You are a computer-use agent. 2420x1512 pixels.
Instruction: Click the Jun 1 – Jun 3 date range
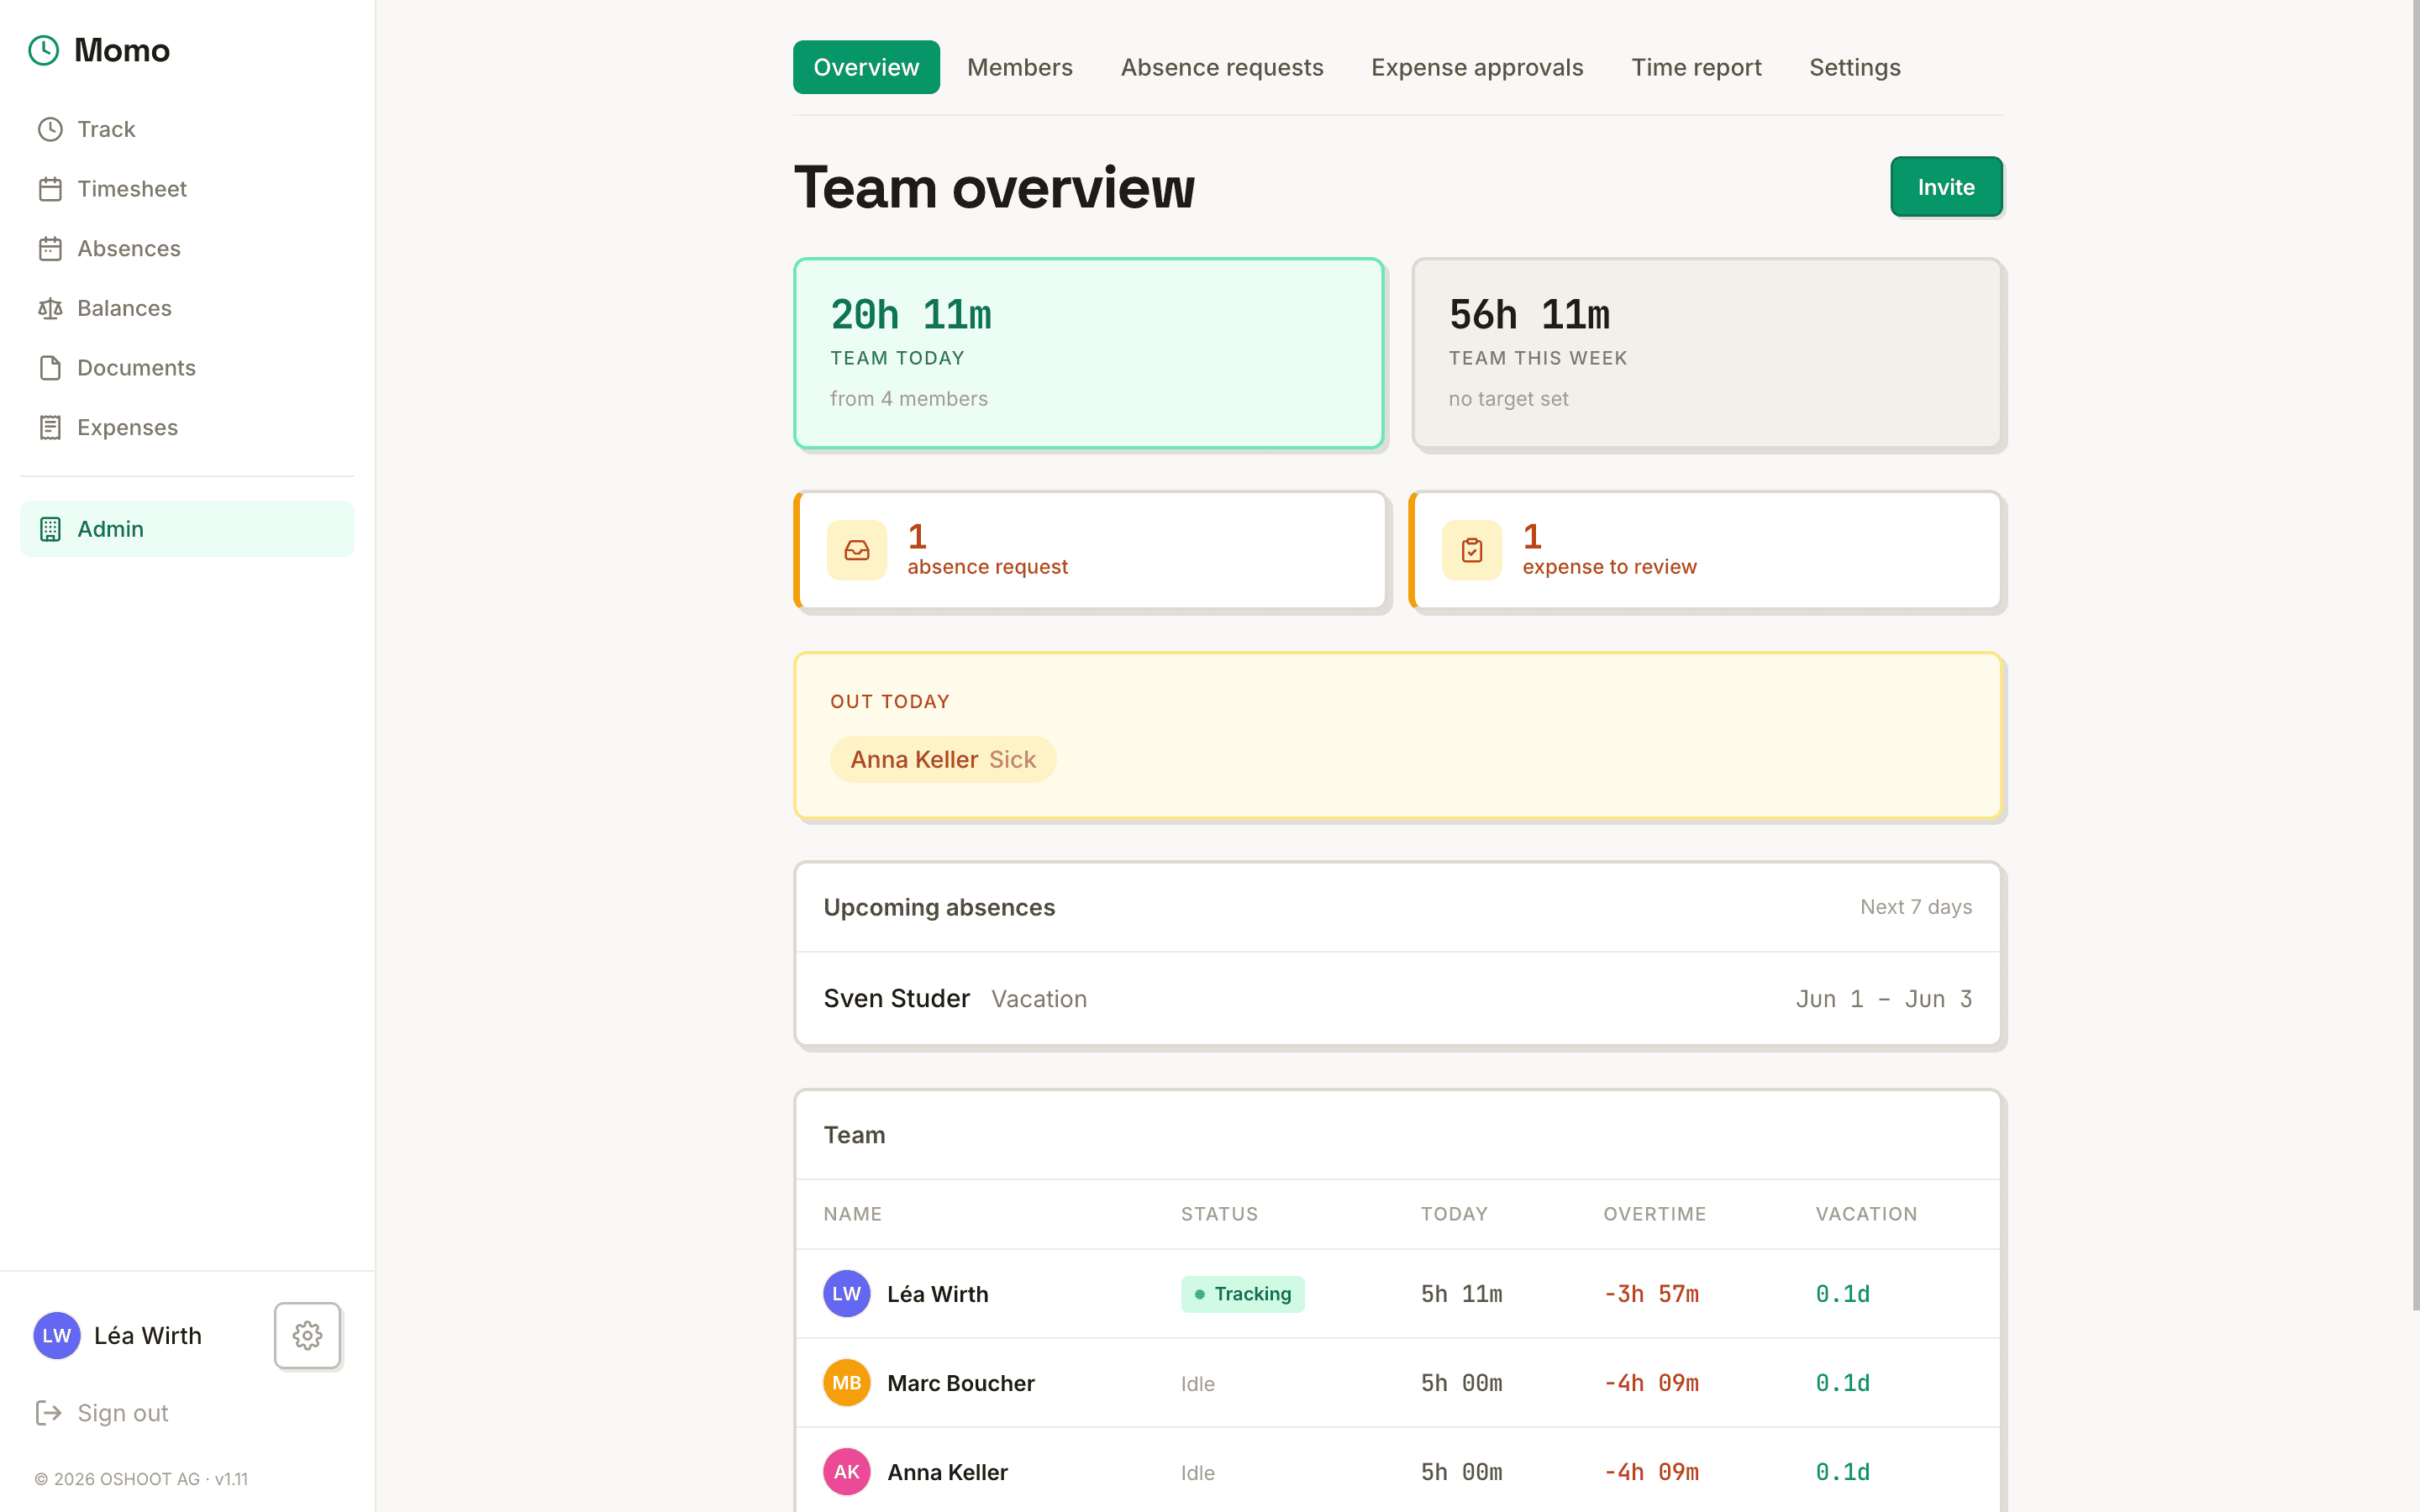tap(1884, 999)
